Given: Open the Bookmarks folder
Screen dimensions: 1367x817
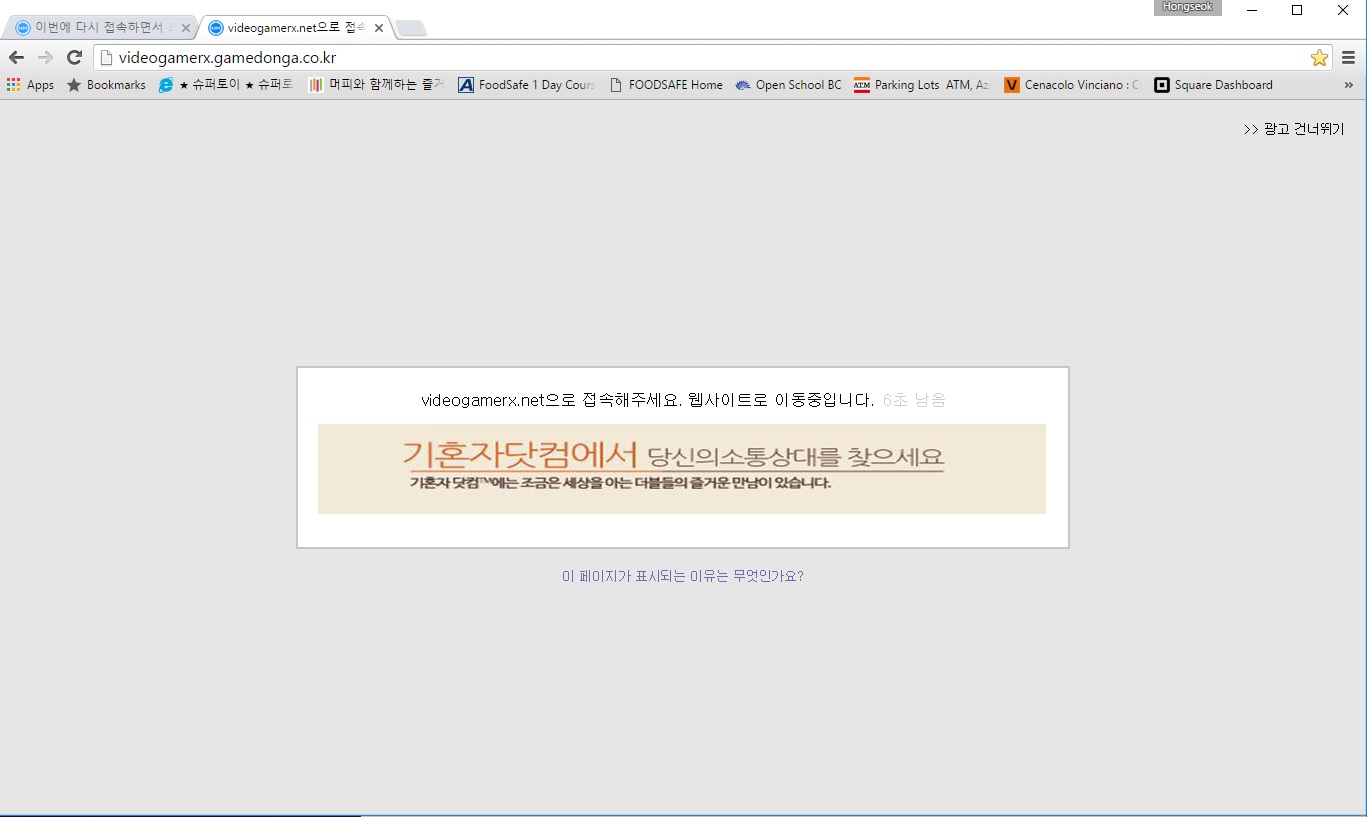Looking at the screenshot, I should pos(106,85).
